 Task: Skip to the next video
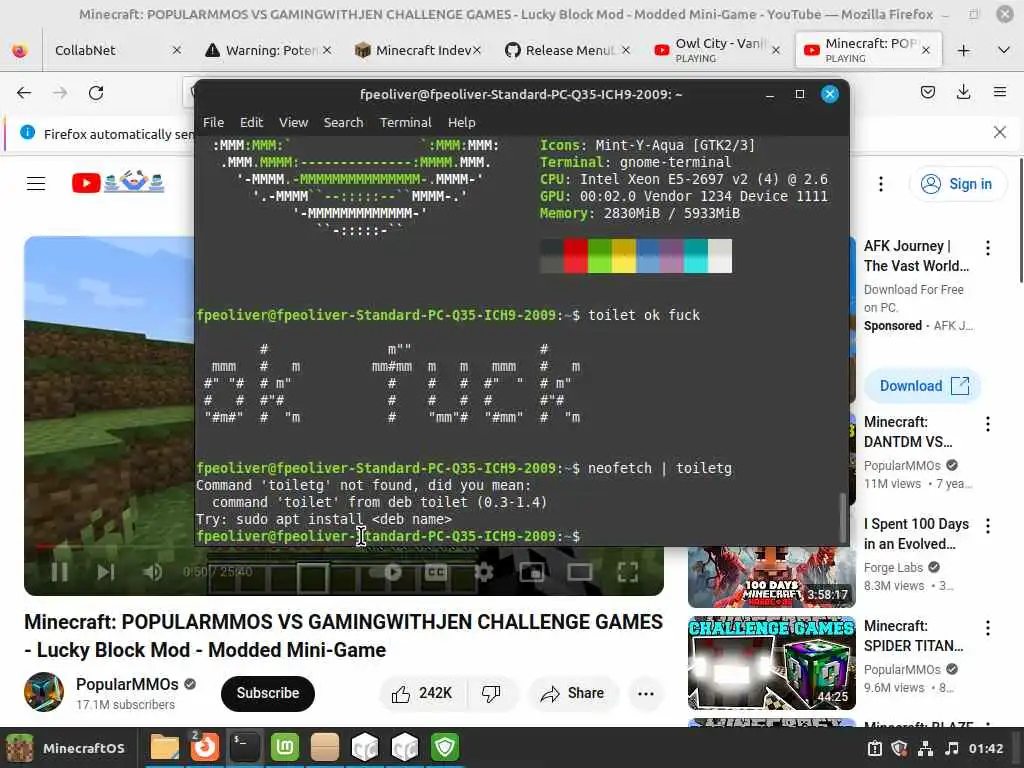coord(105,572)
